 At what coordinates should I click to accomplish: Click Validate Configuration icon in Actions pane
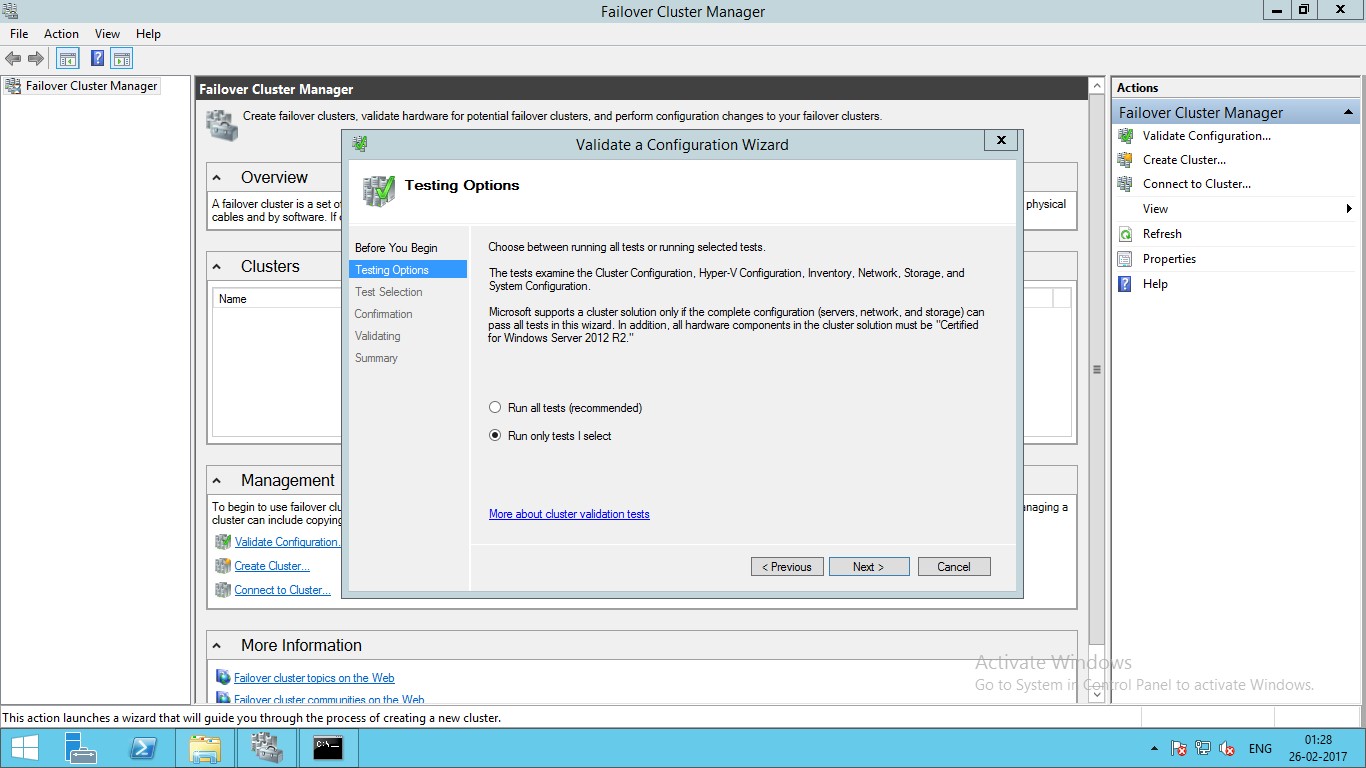pyautogui.click(x=1125, y=136)
